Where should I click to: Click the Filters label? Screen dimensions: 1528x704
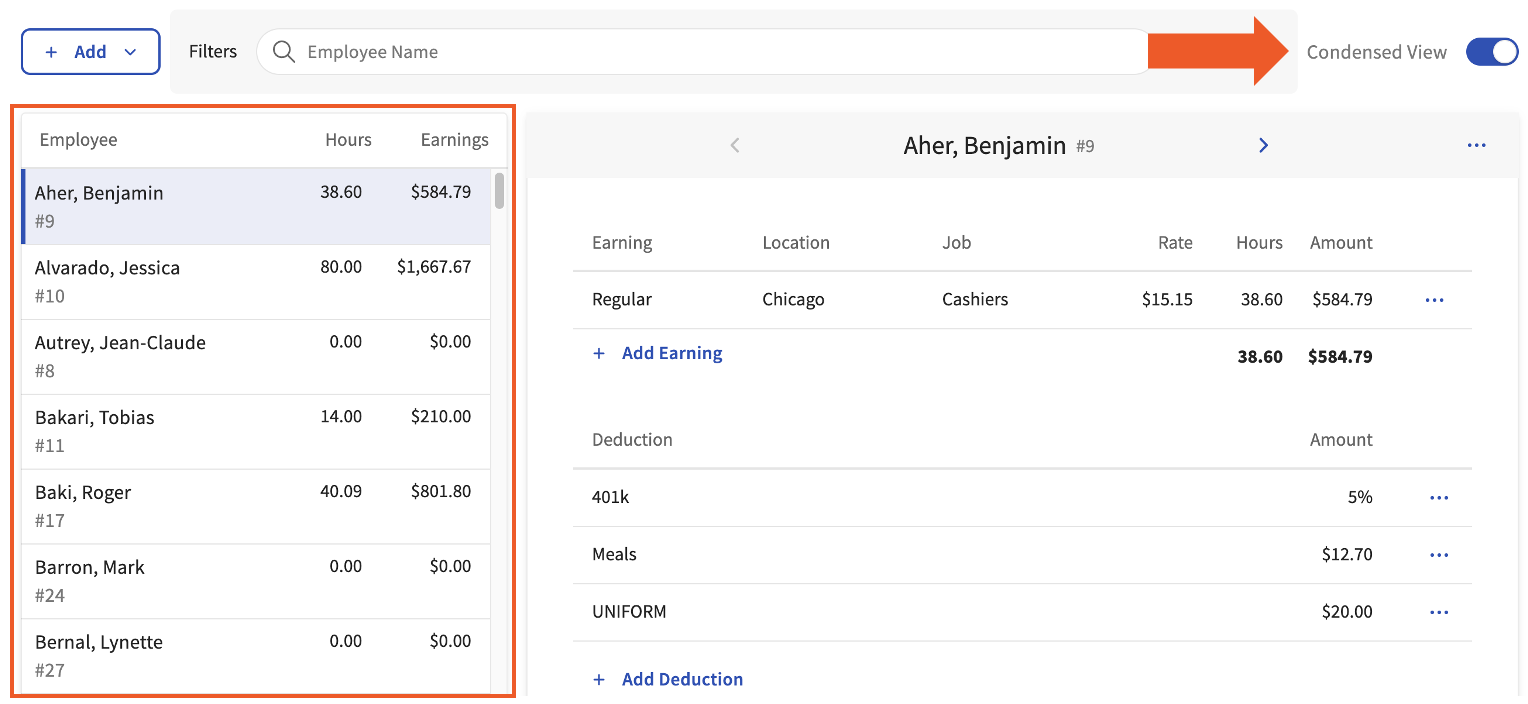point(212,51)
